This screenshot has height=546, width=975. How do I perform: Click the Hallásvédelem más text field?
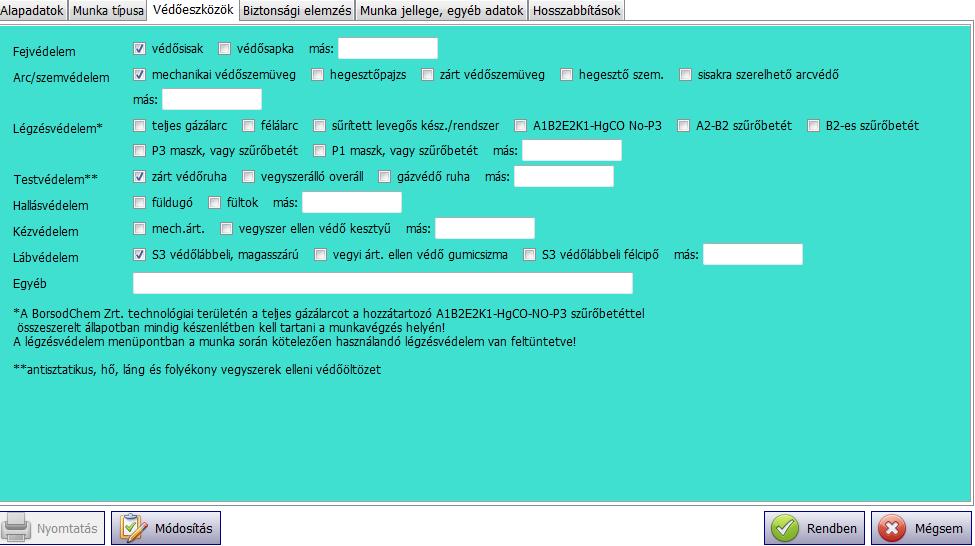click(352, 203)
